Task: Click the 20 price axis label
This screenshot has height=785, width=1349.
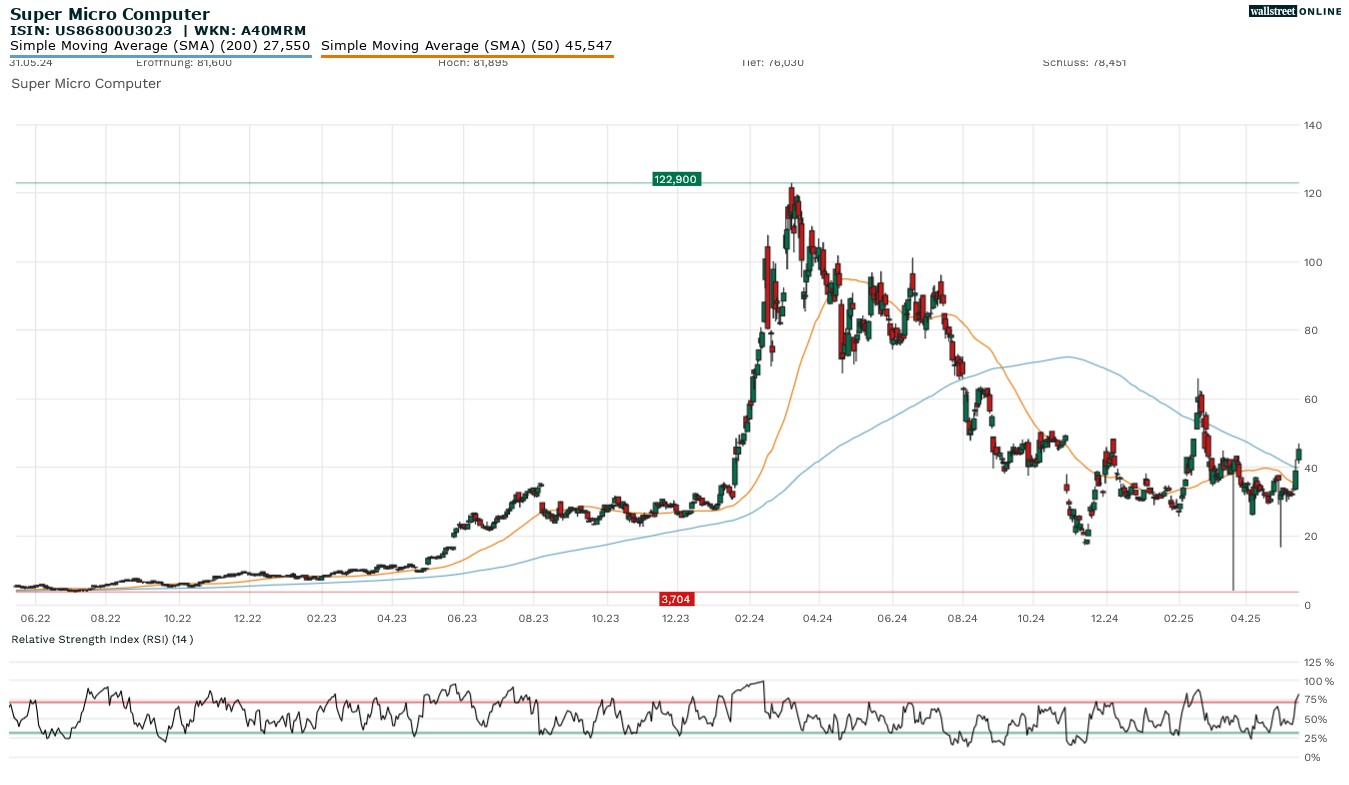Action: pyautogui.click(x=1310, y=537)
